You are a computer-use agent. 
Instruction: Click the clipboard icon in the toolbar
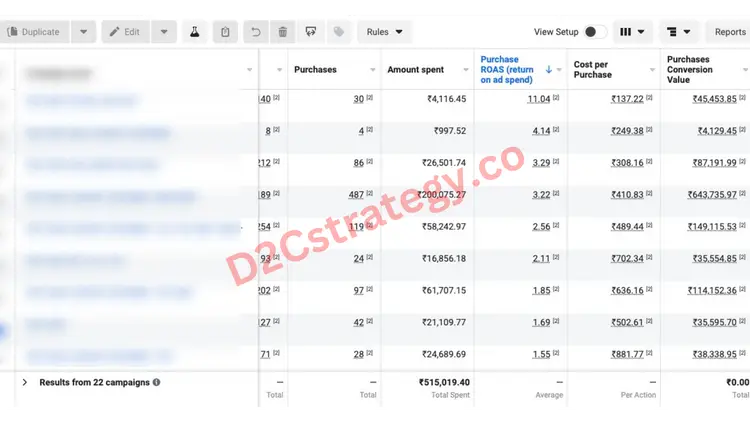point(225,32)
